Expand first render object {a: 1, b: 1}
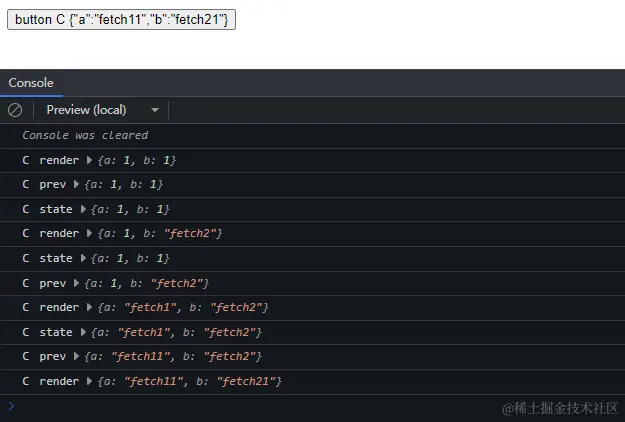Image resolution: width=625 pixels, height=422 pixels. pos(90,160)
